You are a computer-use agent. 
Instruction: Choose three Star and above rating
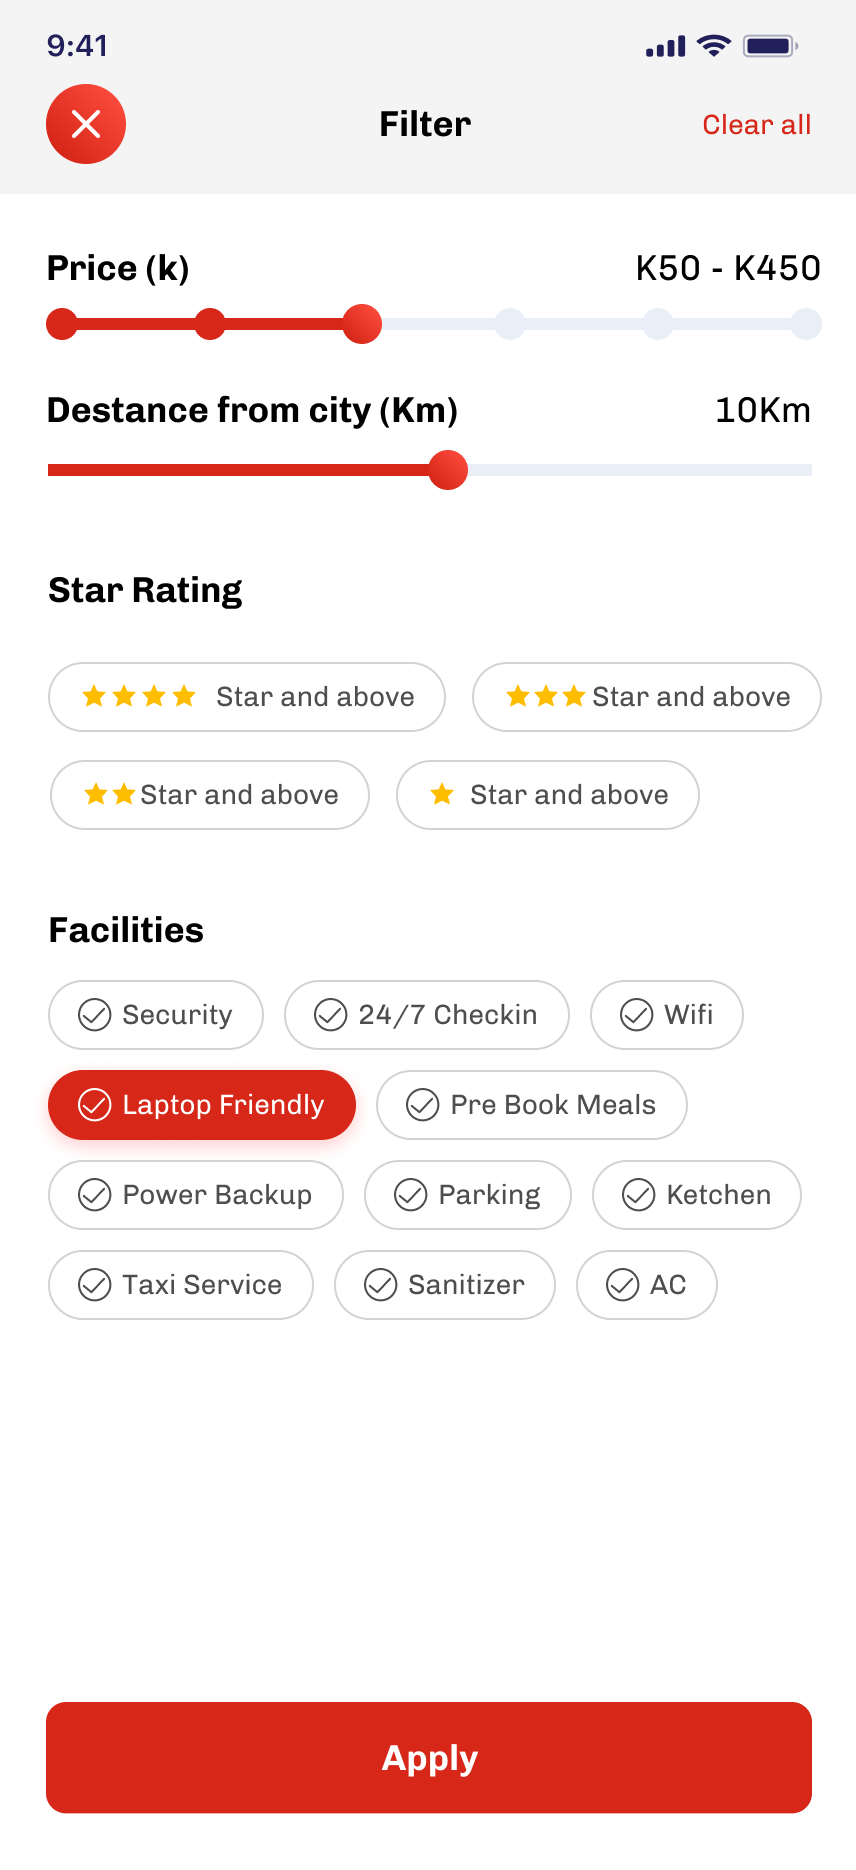646,697
